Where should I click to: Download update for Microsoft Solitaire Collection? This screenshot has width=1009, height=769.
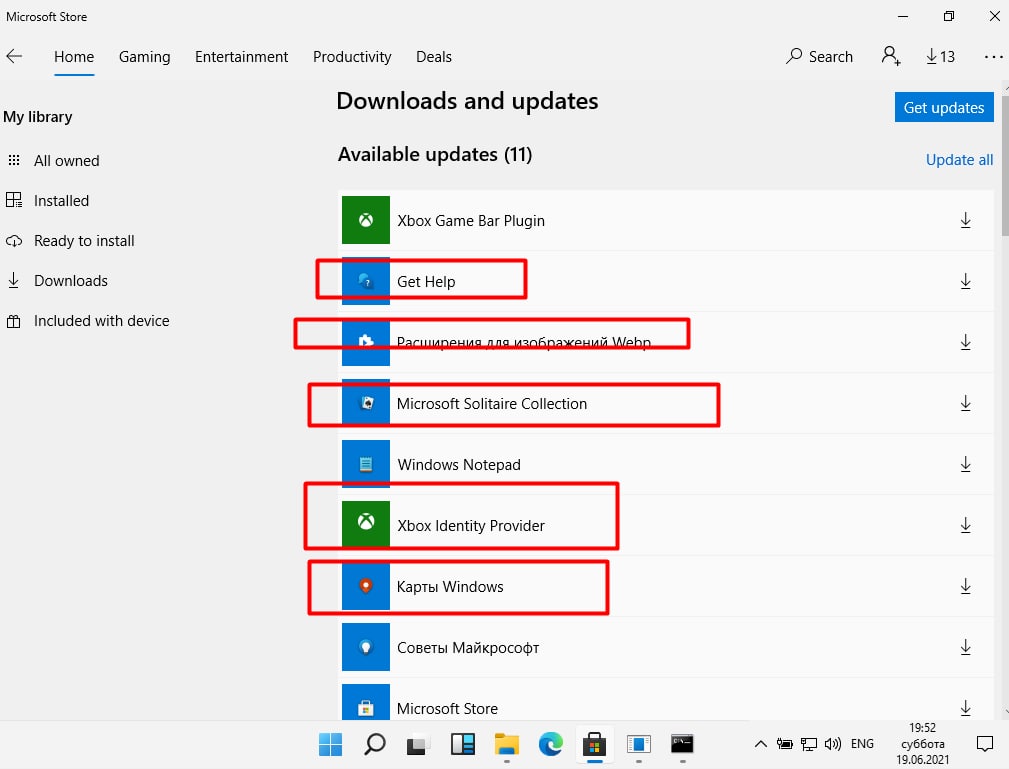(965, 403)
